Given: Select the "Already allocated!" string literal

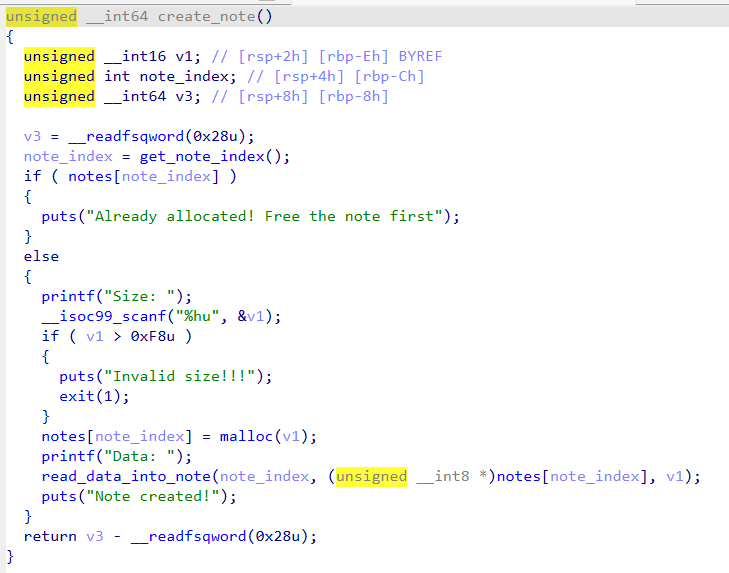Looking at the screenshot, I should click(264, 216).
